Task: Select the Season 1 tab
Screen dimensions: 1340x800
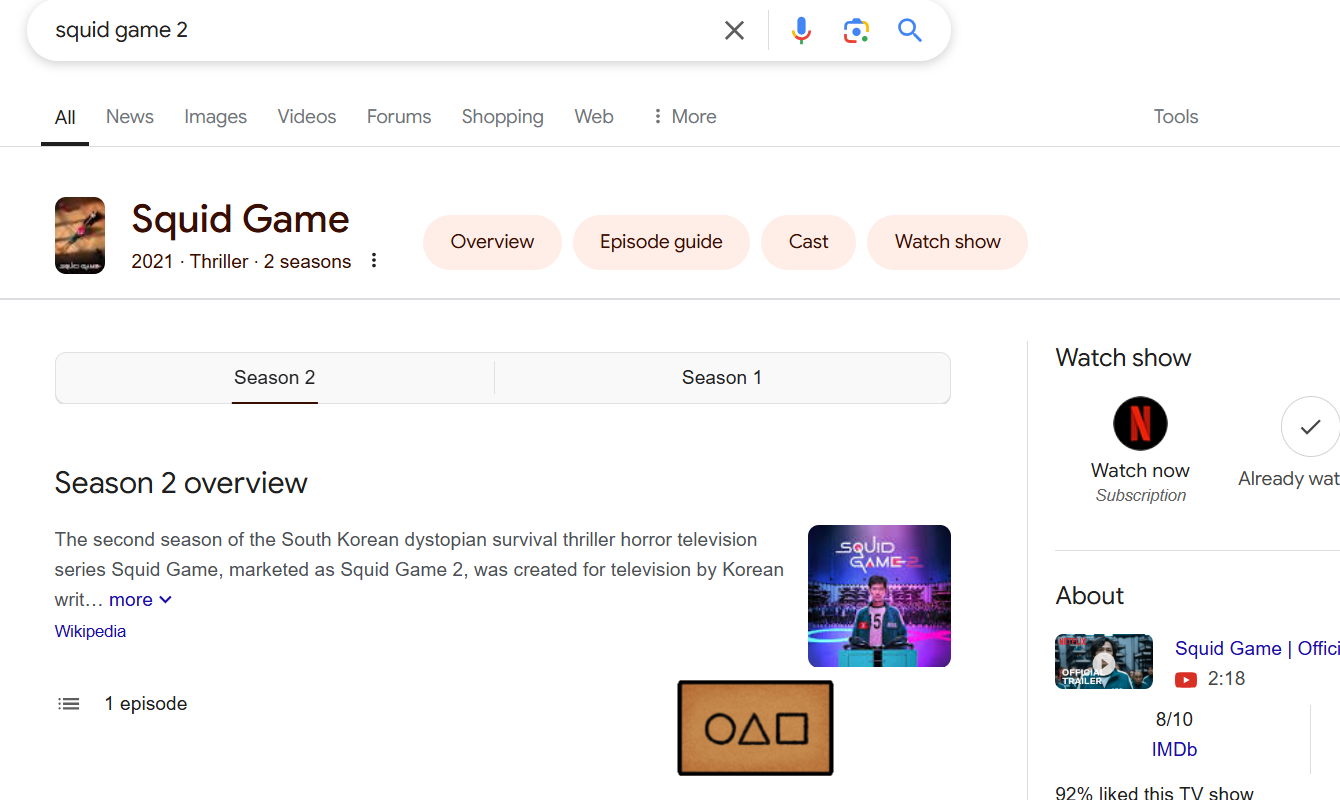Action: pos(722,377)
